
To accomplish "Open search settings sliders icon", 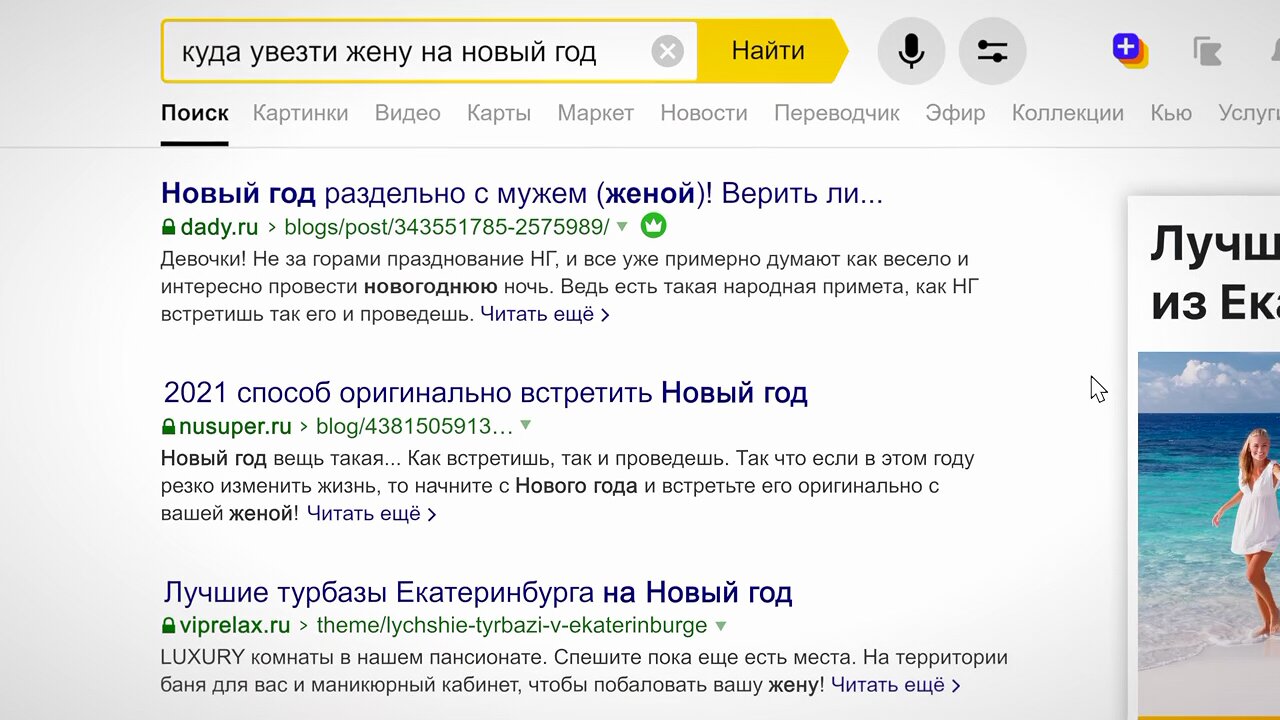I will tap(992, 51).
